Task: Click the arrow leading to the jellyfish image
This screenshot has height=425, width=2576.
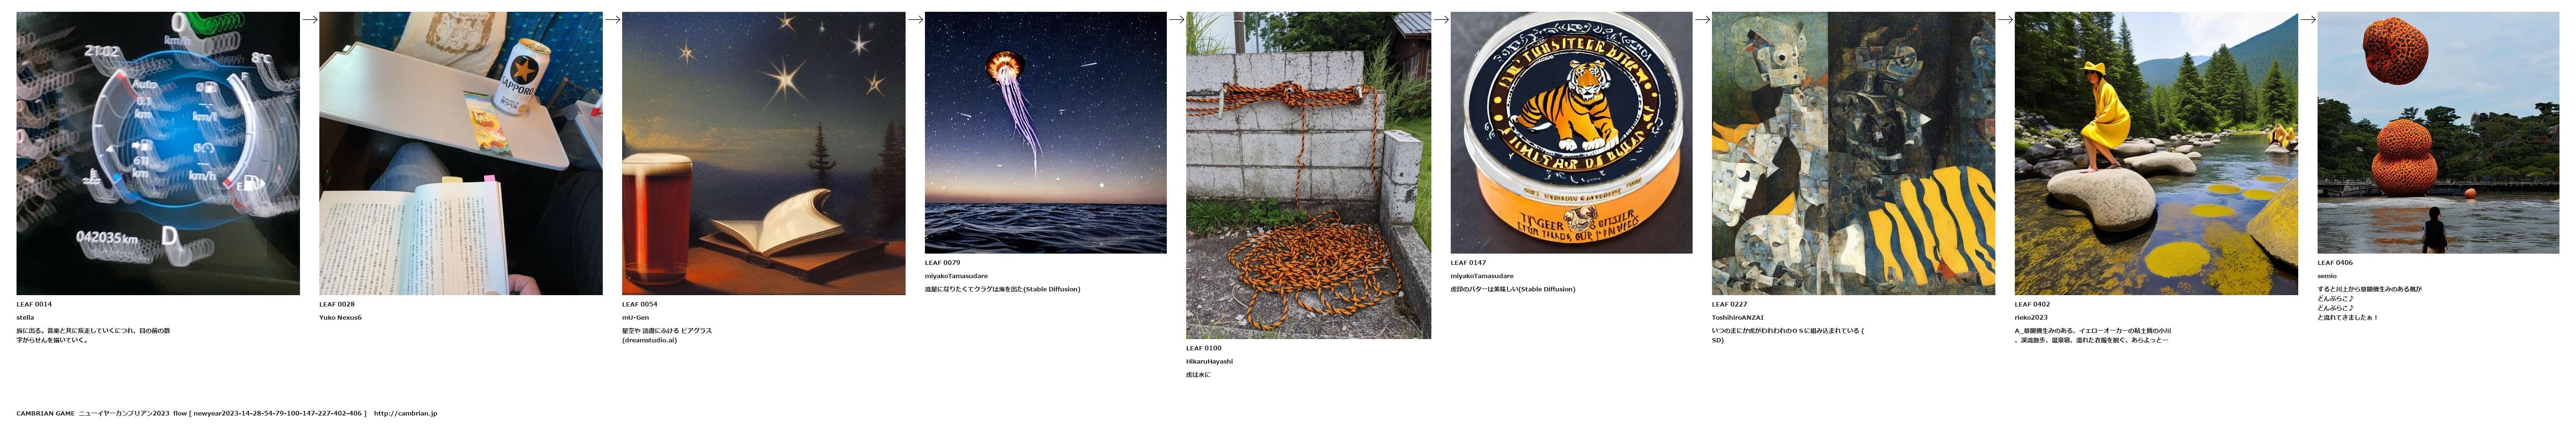Action: click(x=915, y=19)
